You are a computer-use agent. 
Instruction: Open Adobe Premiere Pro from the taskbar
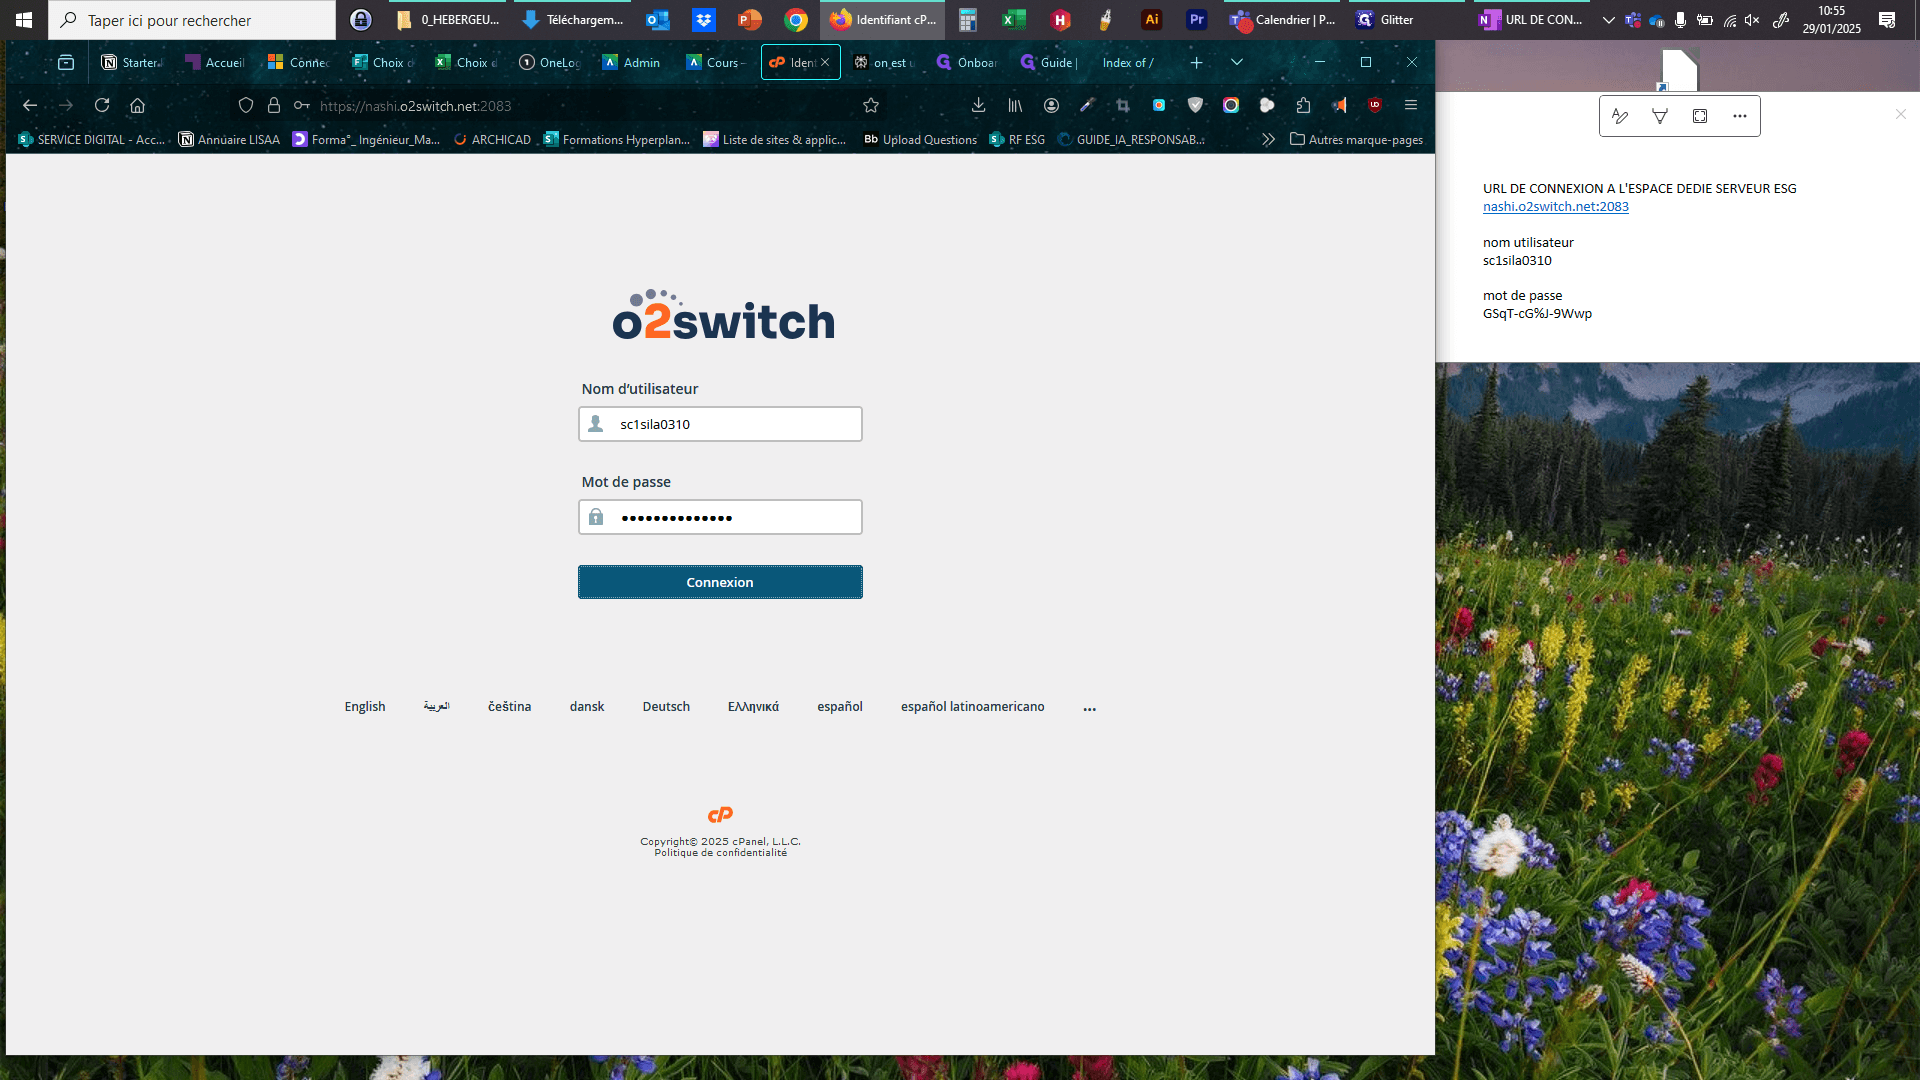pyautogui.click(x=1196, y=20)
